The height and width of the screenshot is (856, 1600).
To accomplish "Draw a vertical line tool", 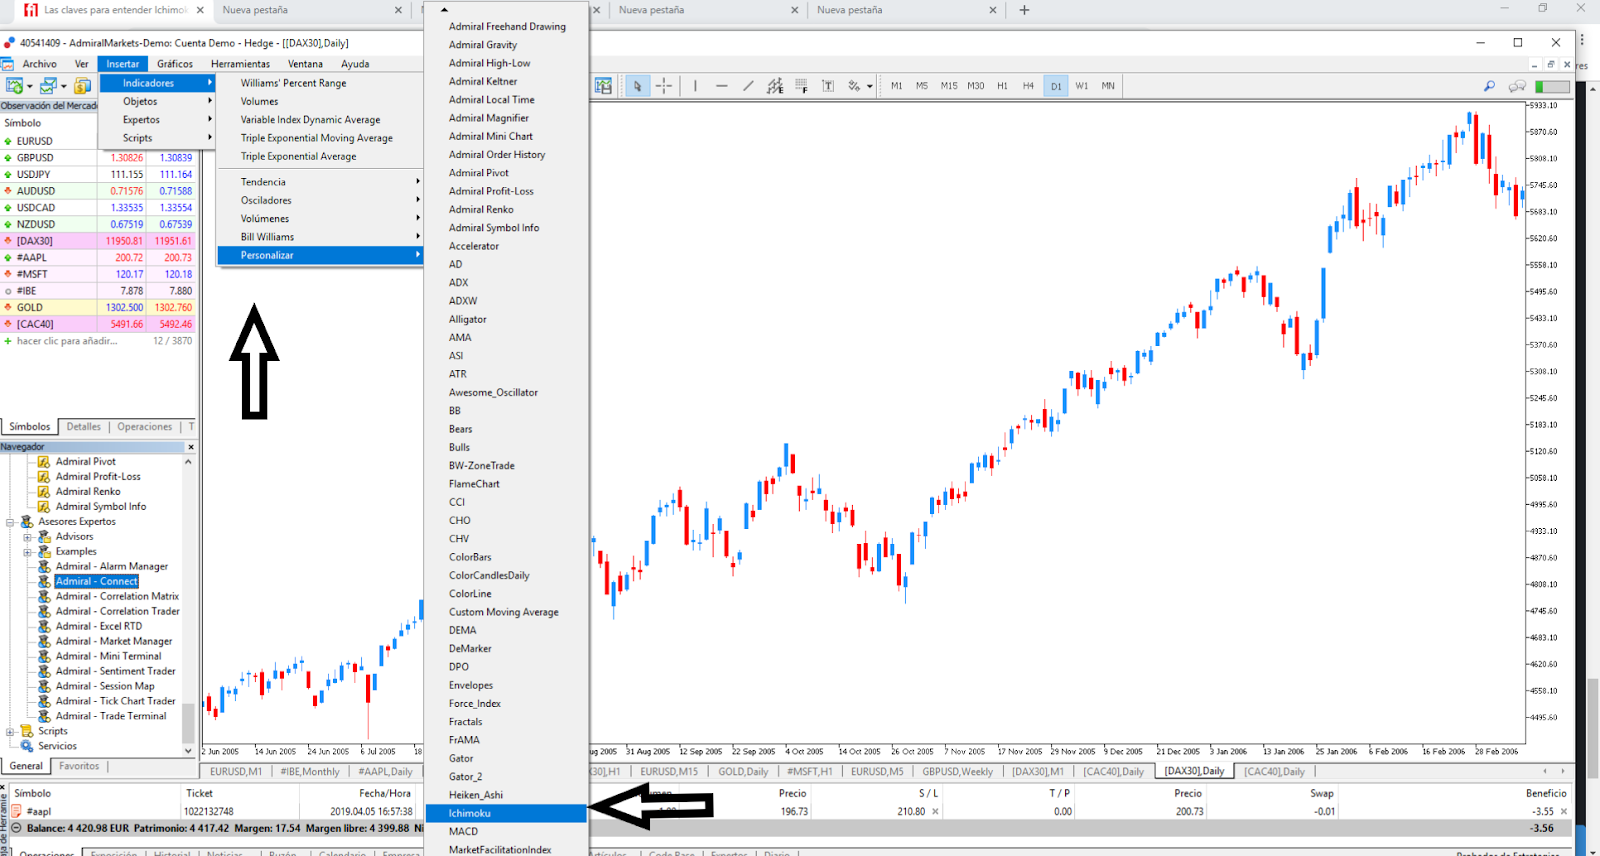I will 695,86.
